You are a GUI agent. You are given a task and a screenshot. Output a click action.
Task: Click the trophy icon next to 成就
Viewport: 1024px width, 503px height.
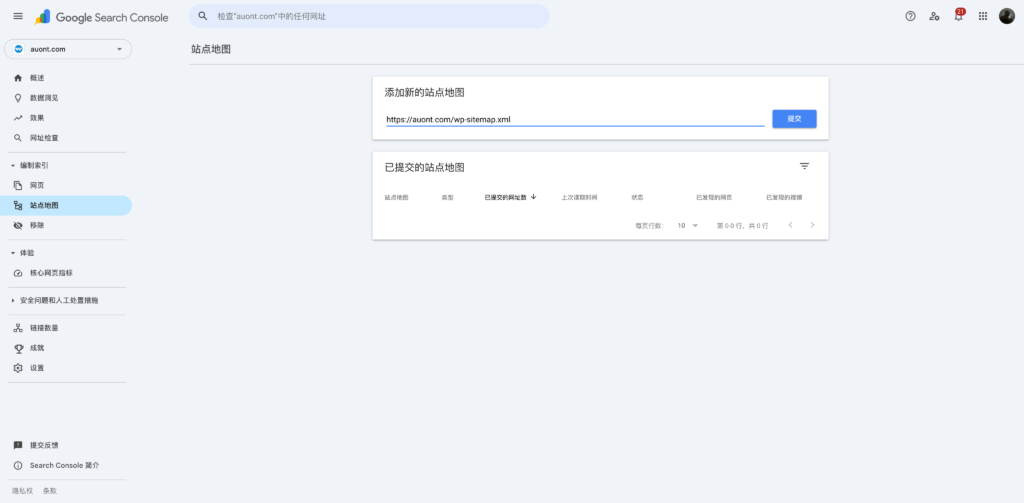(x=18, y=348)
